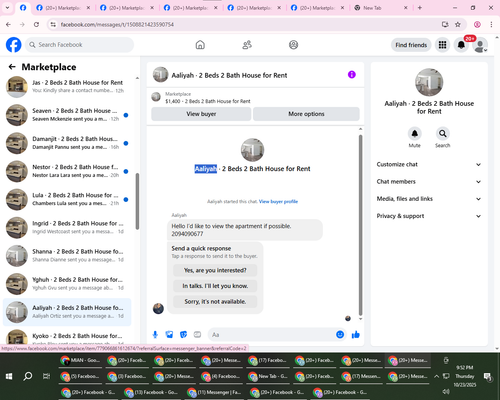Click Search Facebook field
Viewport: 500px width, 400px height.
(79, 45)
